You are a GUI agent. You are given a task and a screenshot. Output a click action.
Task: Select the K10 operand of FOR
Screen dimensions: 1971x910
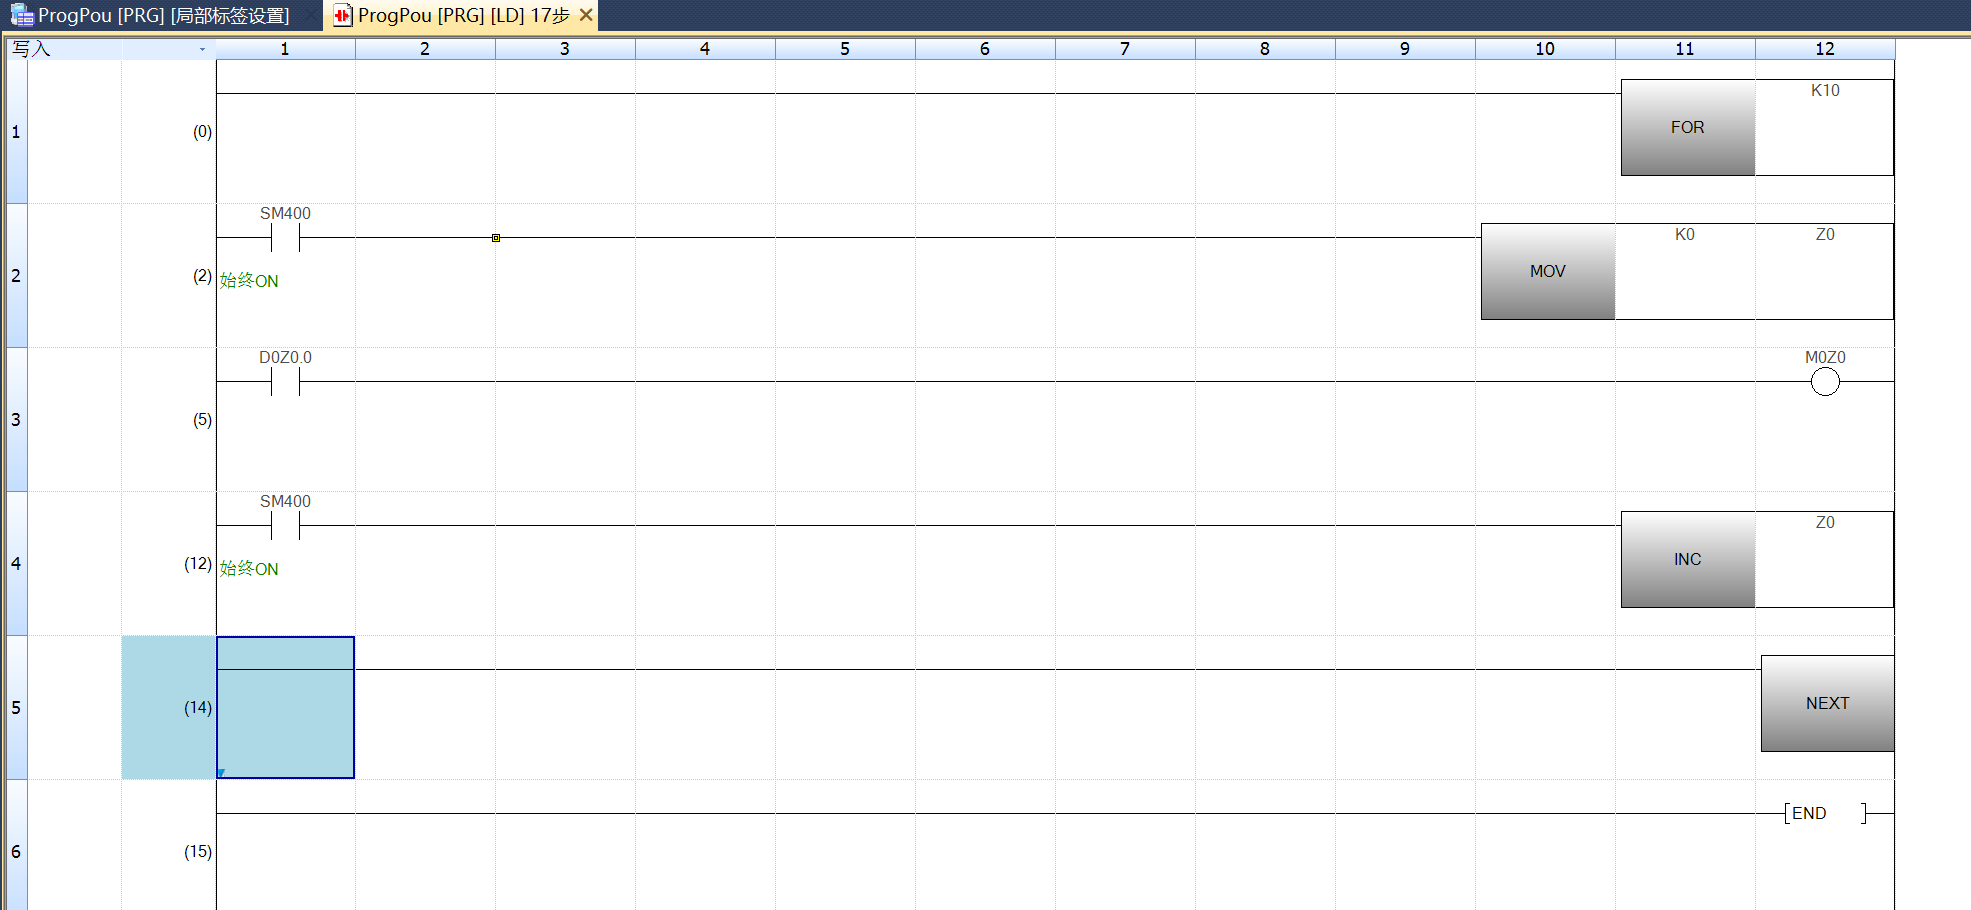pyautogui.click(x=1824, y=91)
